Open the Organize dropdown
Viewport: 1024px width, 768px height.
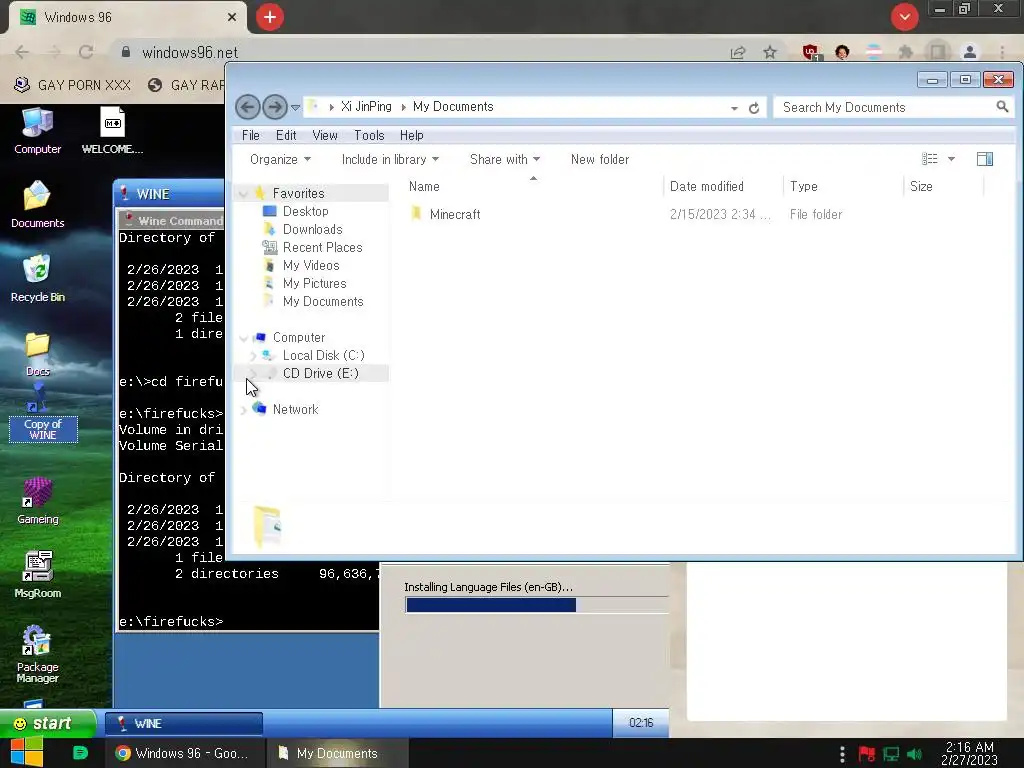tap(280, 159)
